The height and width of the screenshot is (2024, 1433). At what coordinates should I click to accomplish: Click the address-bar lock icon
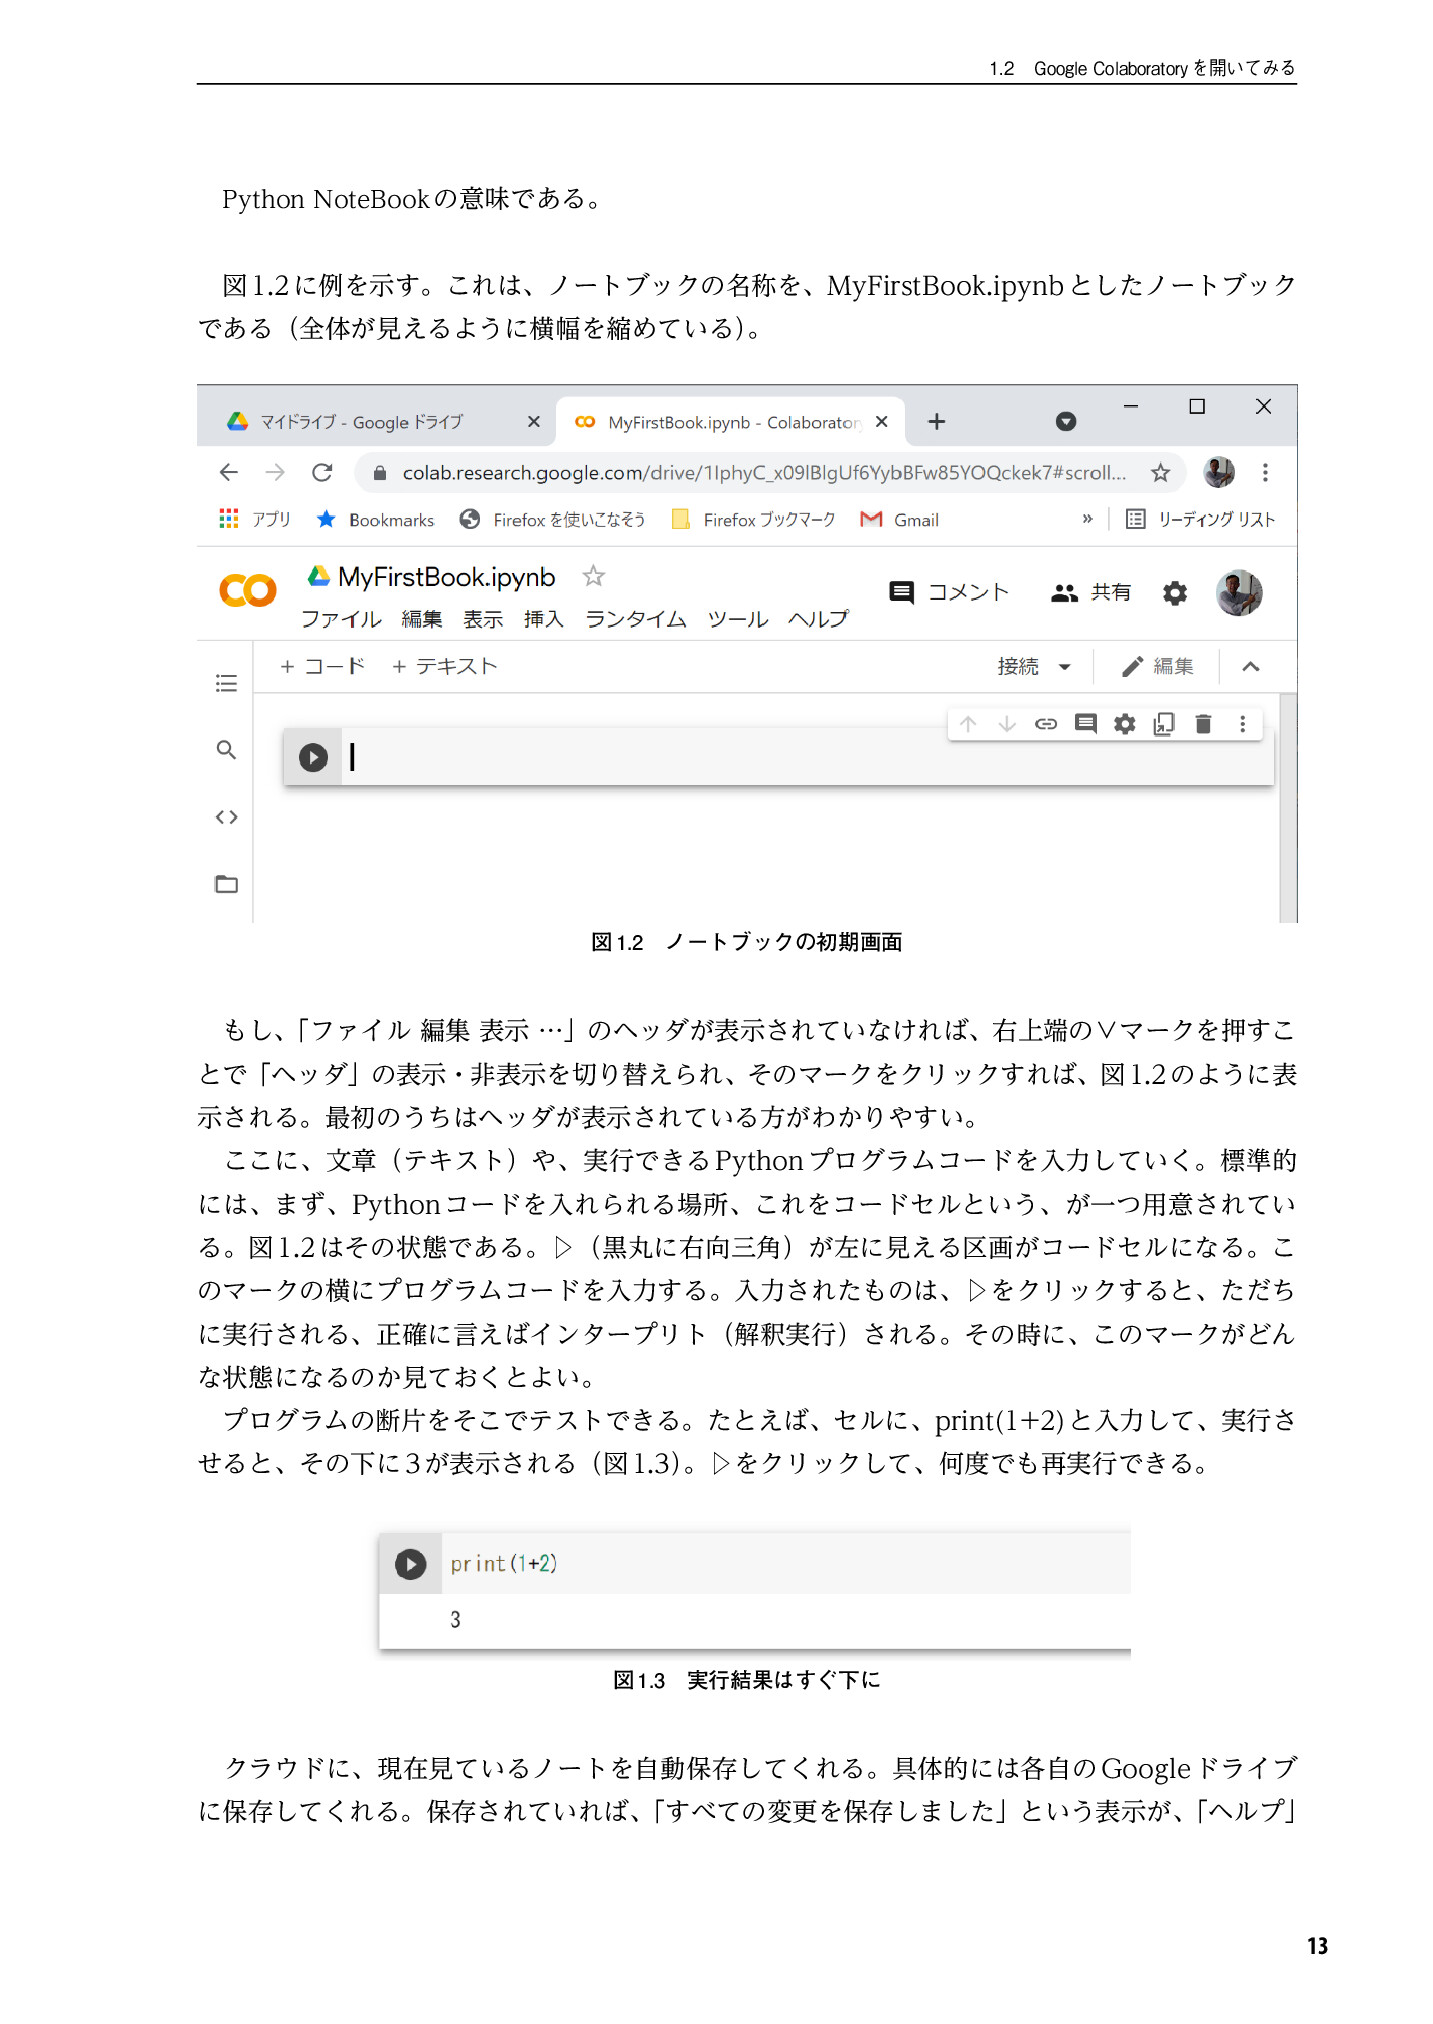379,473
